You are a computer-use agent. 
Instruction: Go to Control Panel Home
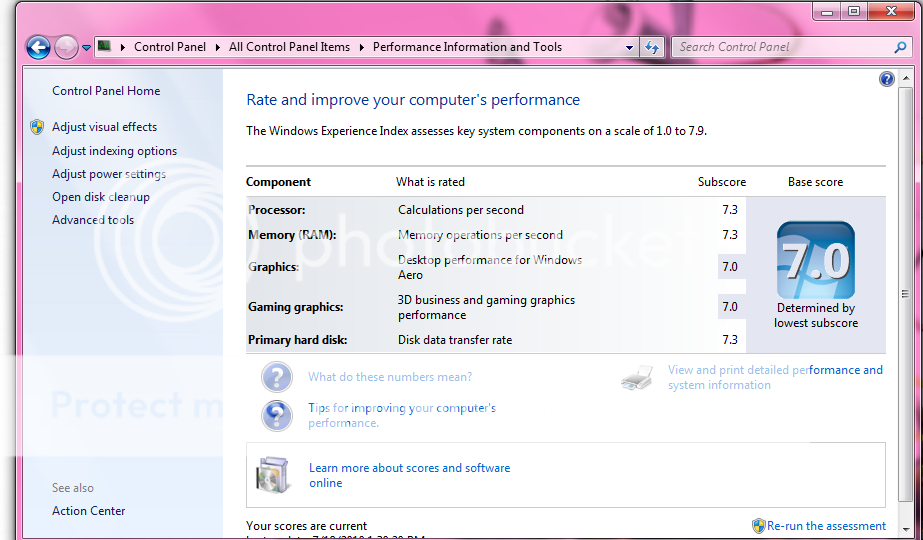[x=106, y=91]
